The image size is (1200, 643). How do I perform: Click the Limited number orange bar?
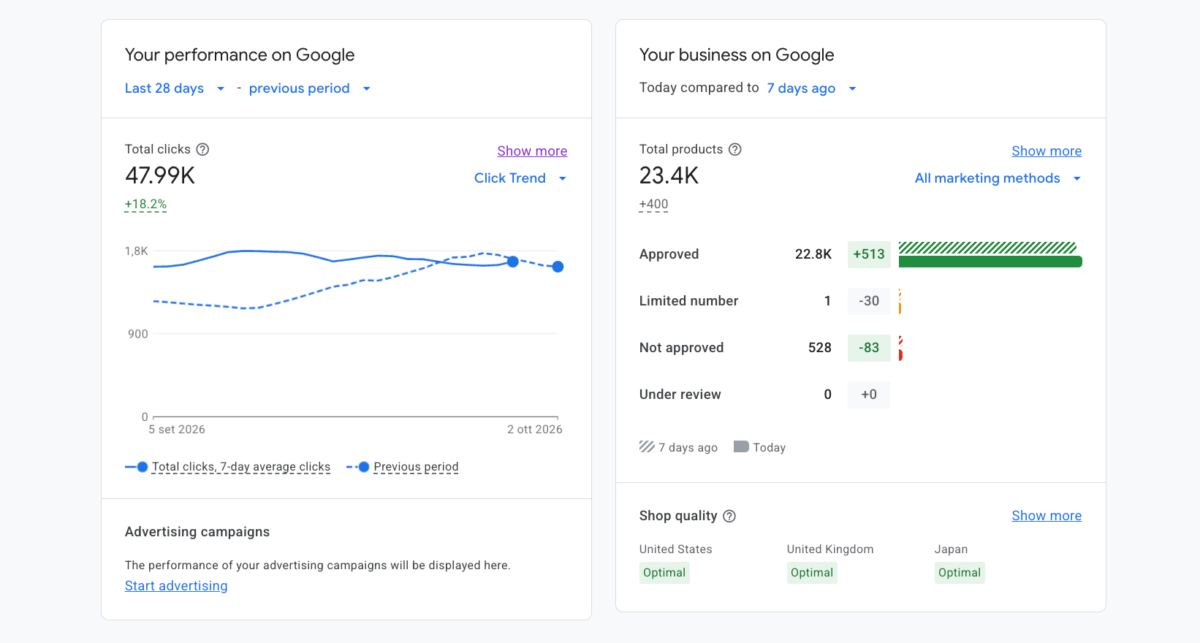tap(900, 308)
